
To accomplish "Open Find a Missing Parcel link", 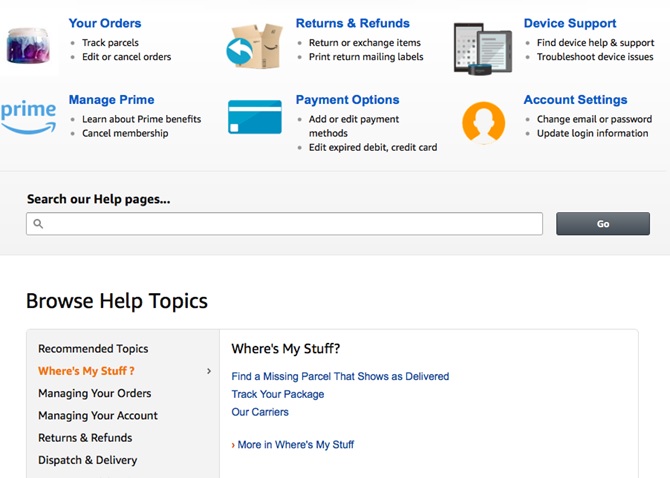I will tap(340, 376).
